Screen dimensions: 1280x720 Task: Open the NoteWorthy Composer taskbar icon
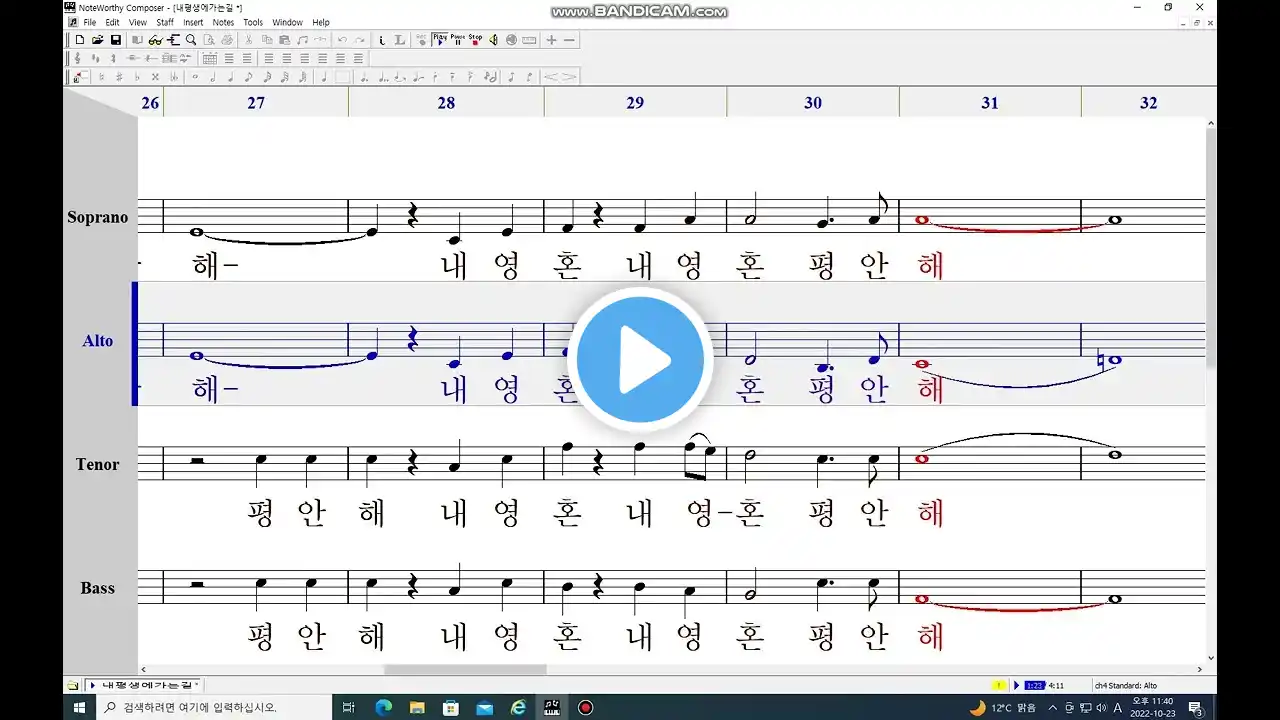click(551, 707)
